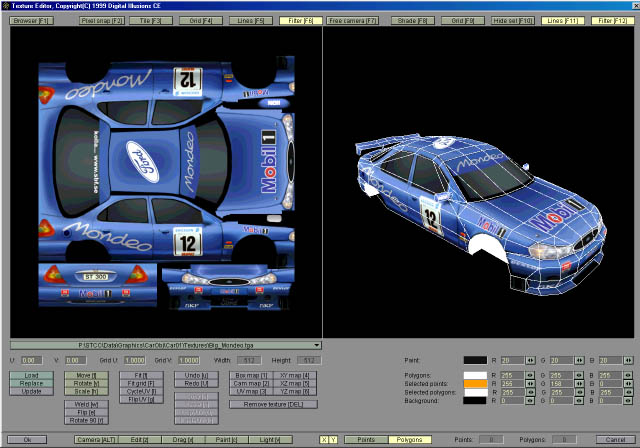Click the CycleUV button
640x448 pixels.
141,391
